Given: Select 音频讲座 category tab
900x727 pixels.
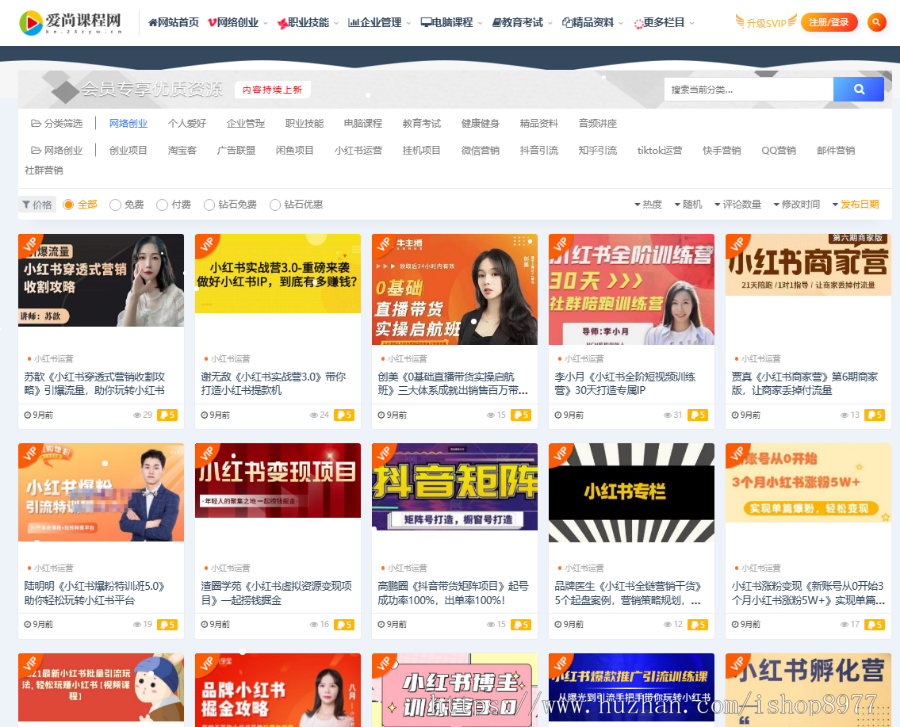Looking at the screenshot, I should click(x=598, y=123).
